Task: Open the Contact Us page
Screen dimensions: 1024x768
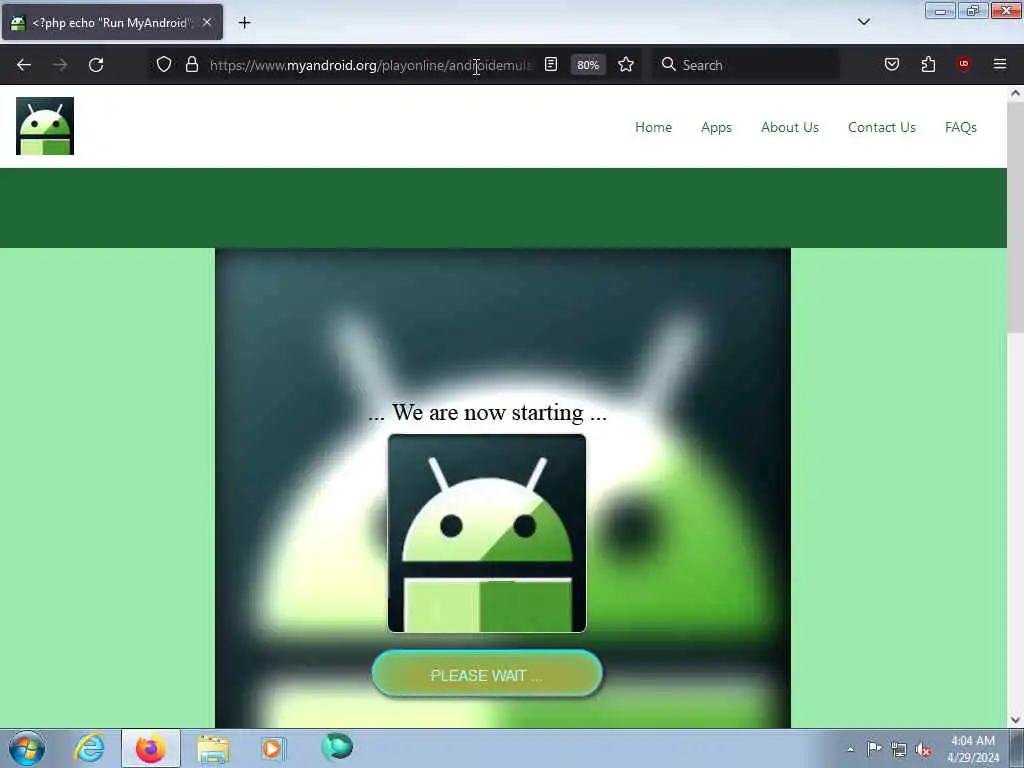Action: click(x=882, y=127)
